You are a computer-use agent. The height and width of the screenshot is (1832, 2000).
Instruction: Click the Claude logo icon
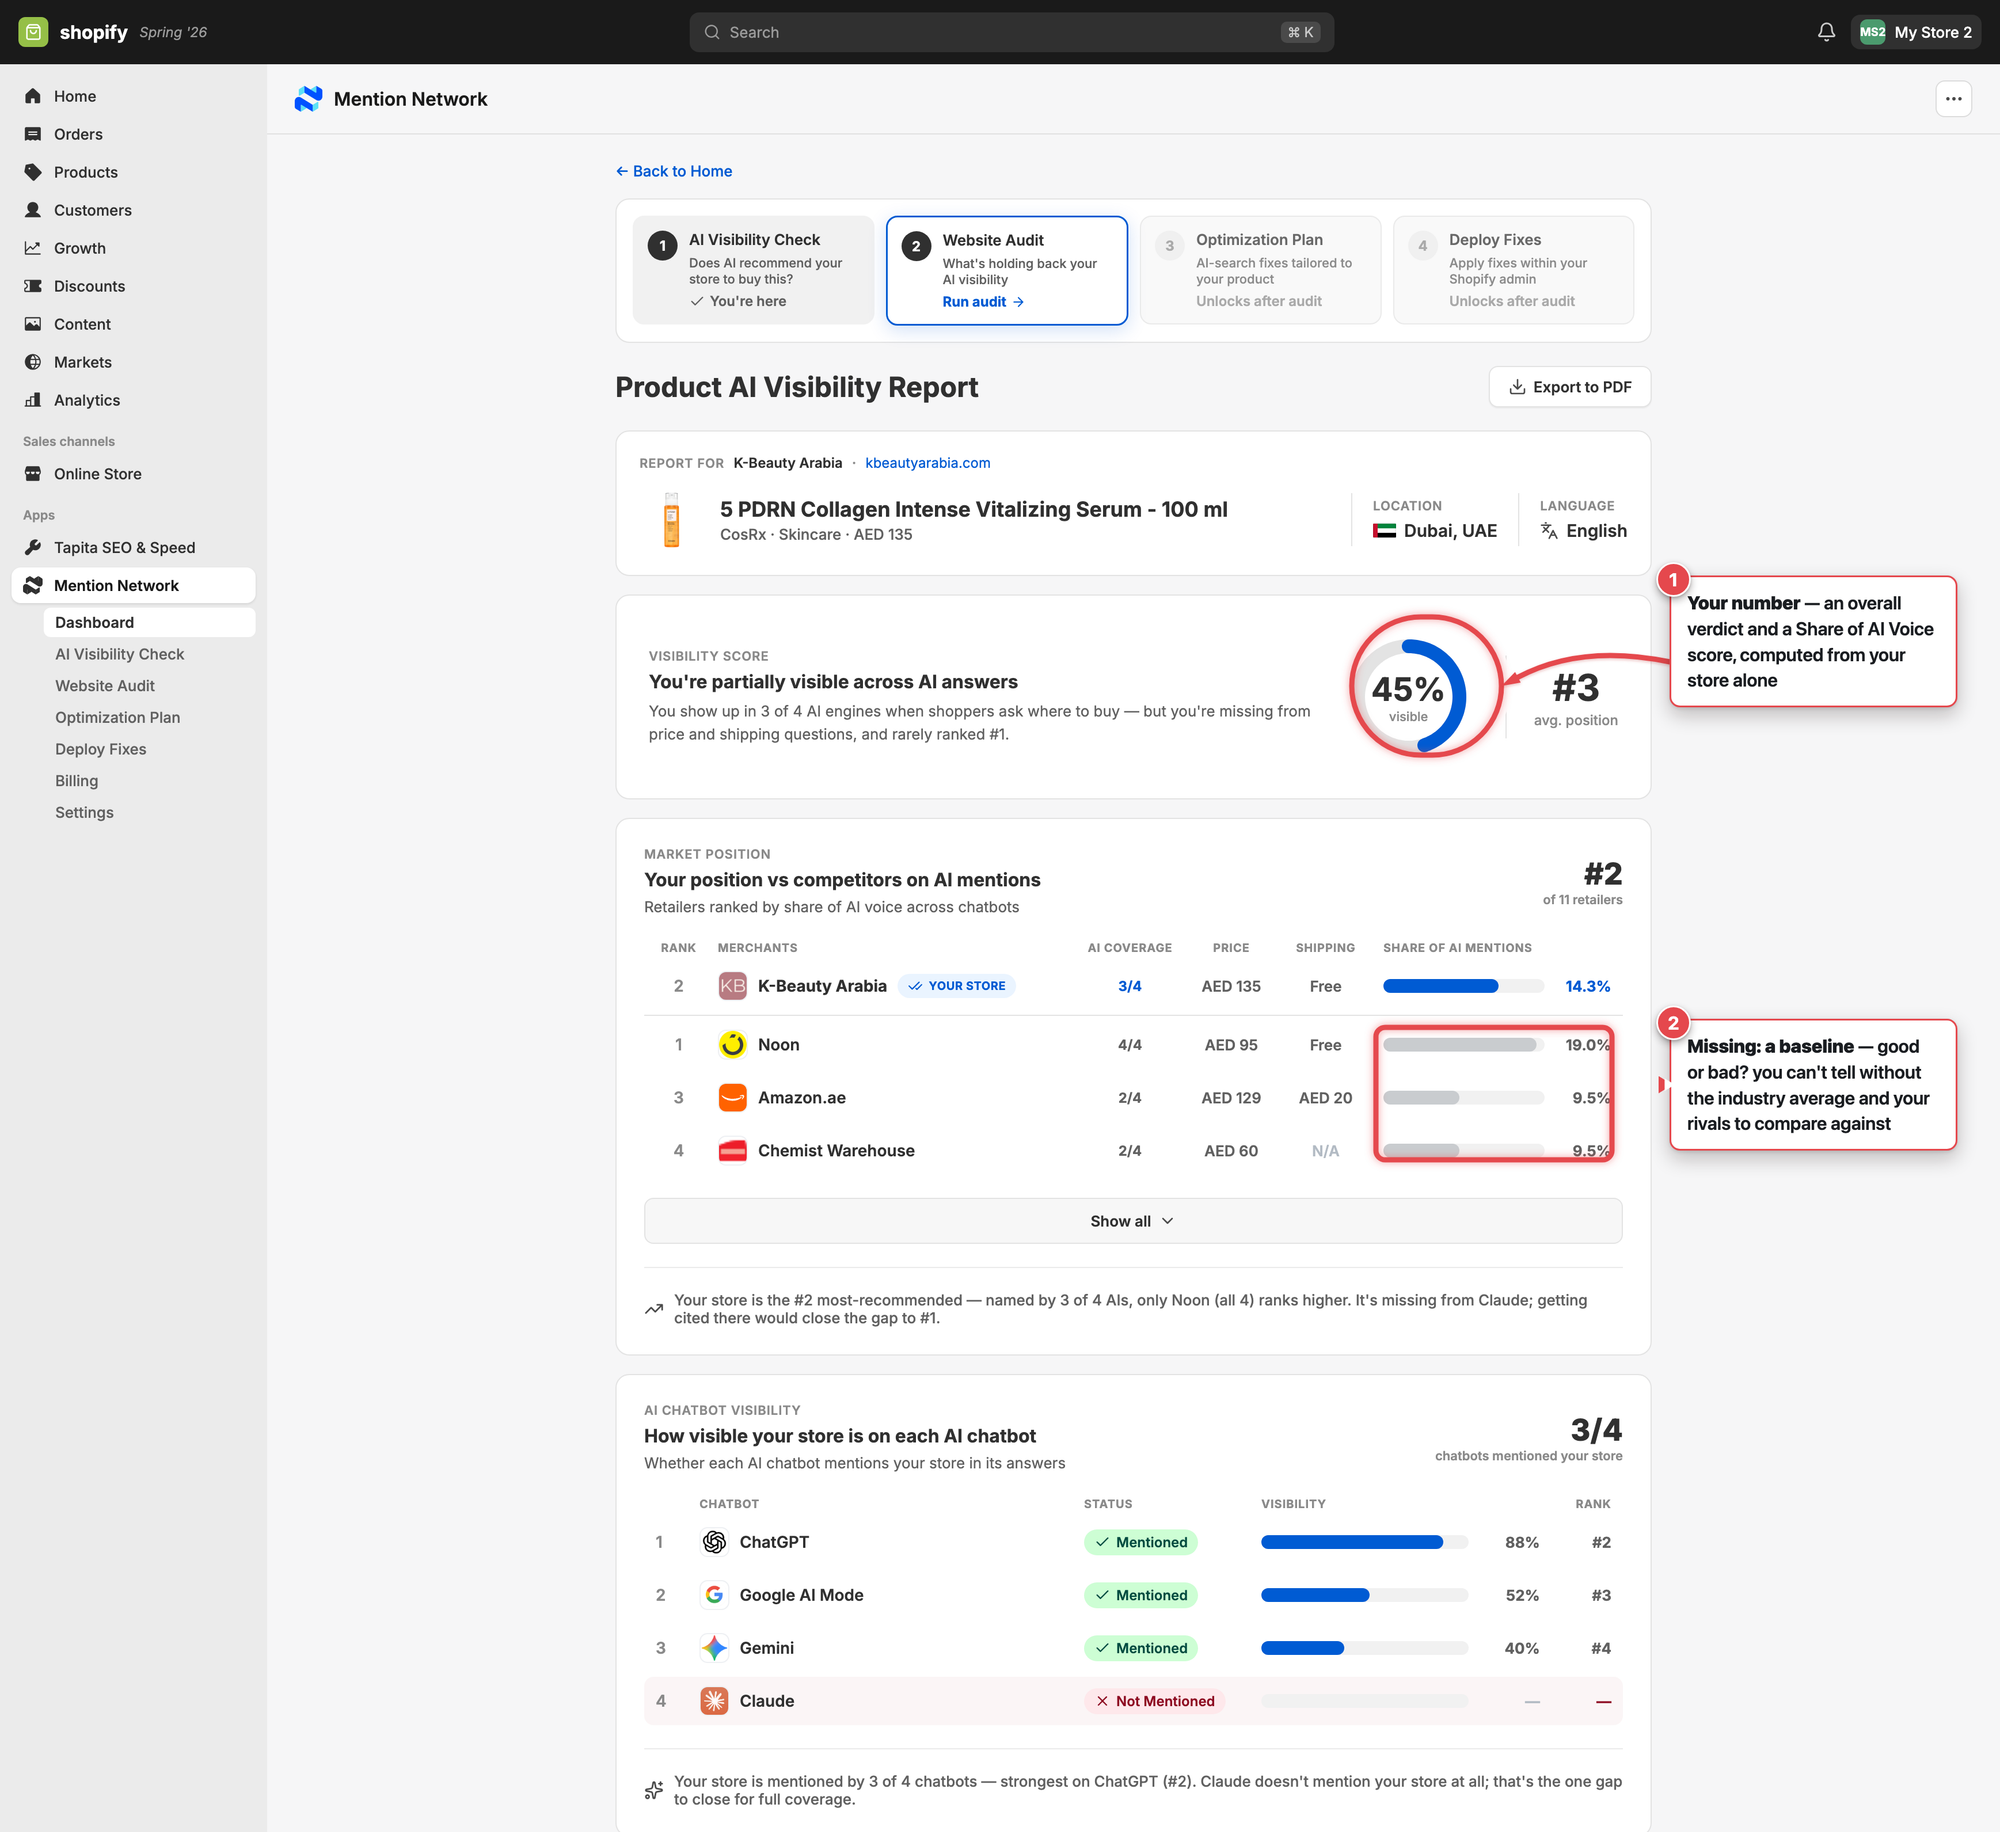coord(714,1701)
